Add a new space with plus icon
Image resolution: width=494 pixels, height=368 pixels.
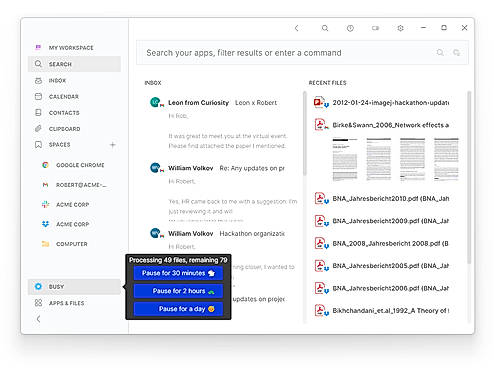tap(113, 145)
